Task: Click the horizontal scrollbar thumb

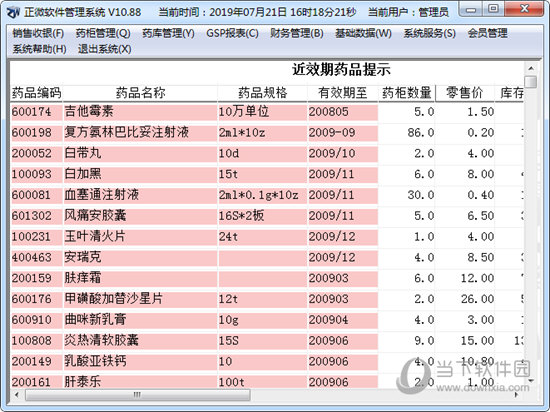Action: pos(138,395)
